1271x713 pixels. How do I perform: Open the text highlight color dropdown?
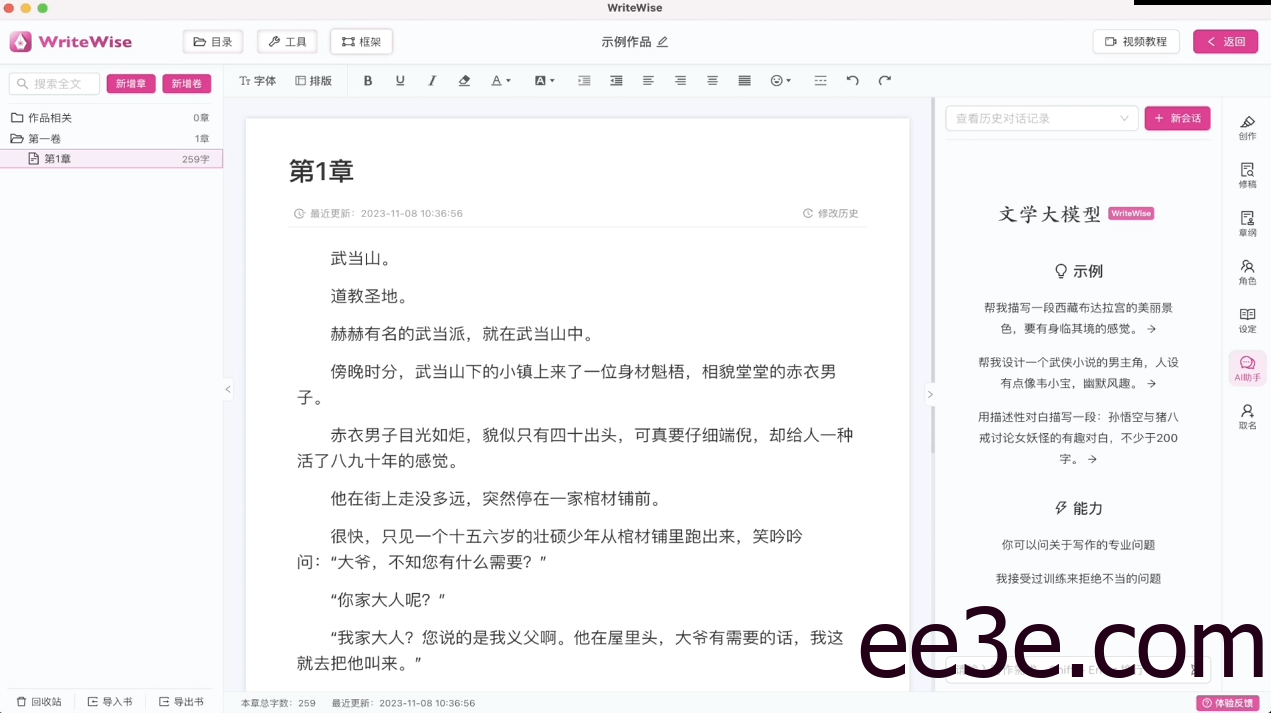(x=544, y=81)
